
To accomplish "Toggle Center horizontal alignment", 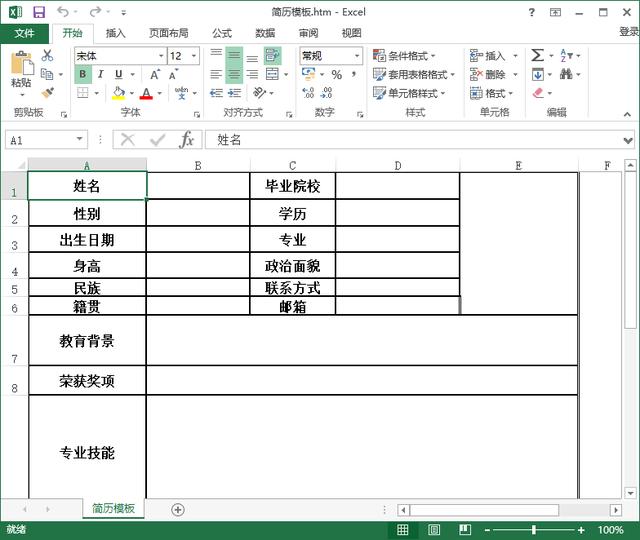I will click(x=234, y=74).
